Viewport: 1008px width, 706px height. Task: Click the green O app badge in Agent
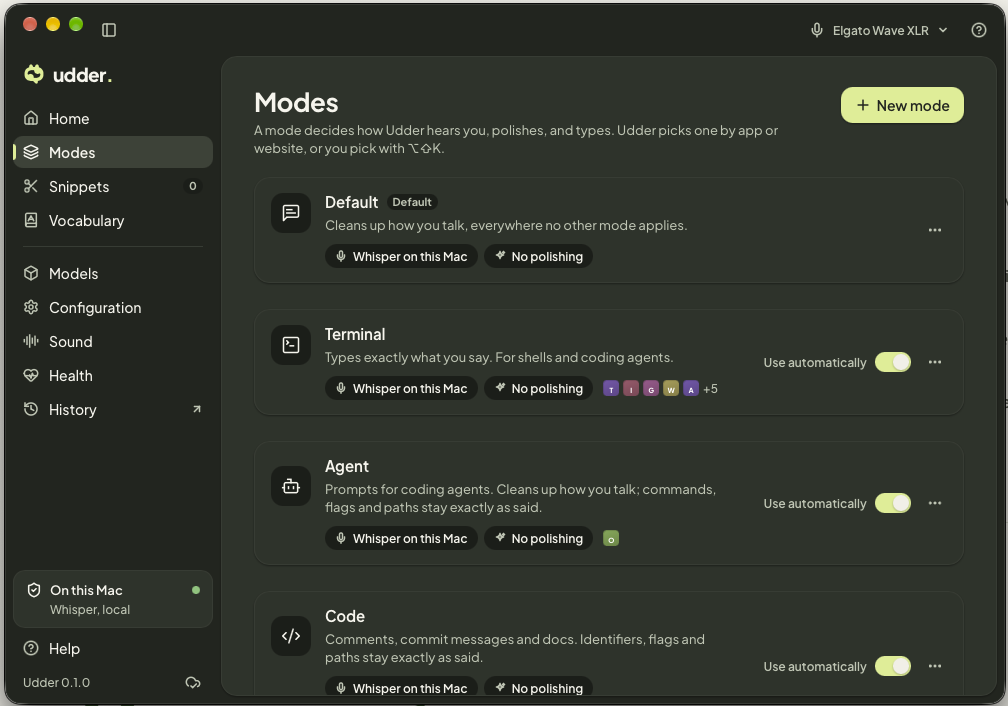coord(611,539)
